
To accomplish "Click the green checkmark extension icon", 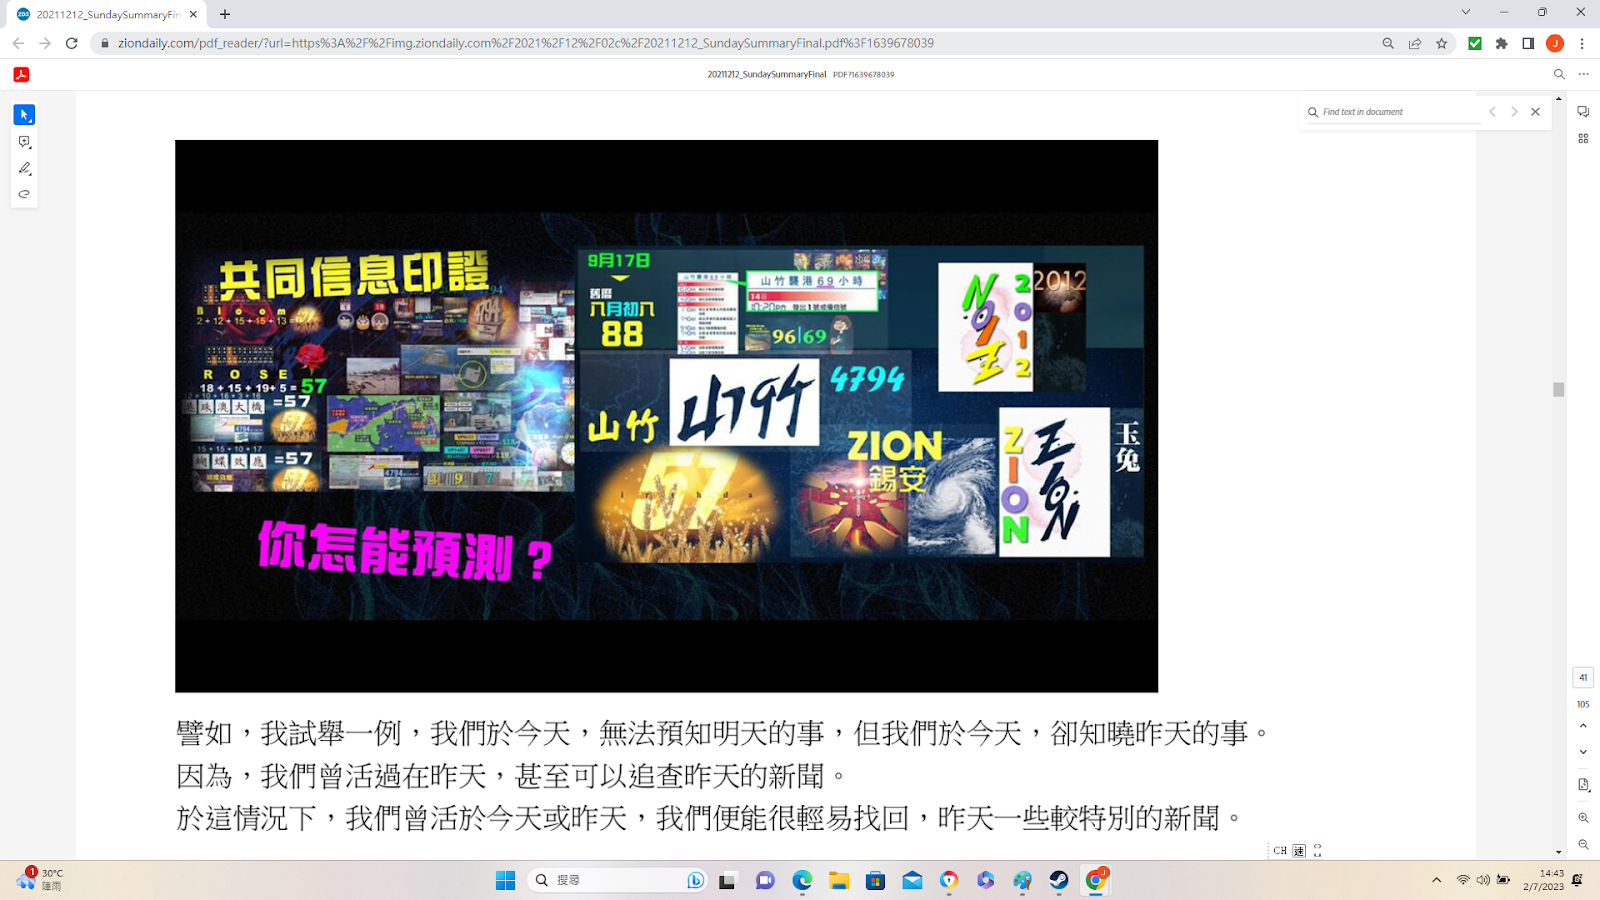I will [x=1474, y=43].
